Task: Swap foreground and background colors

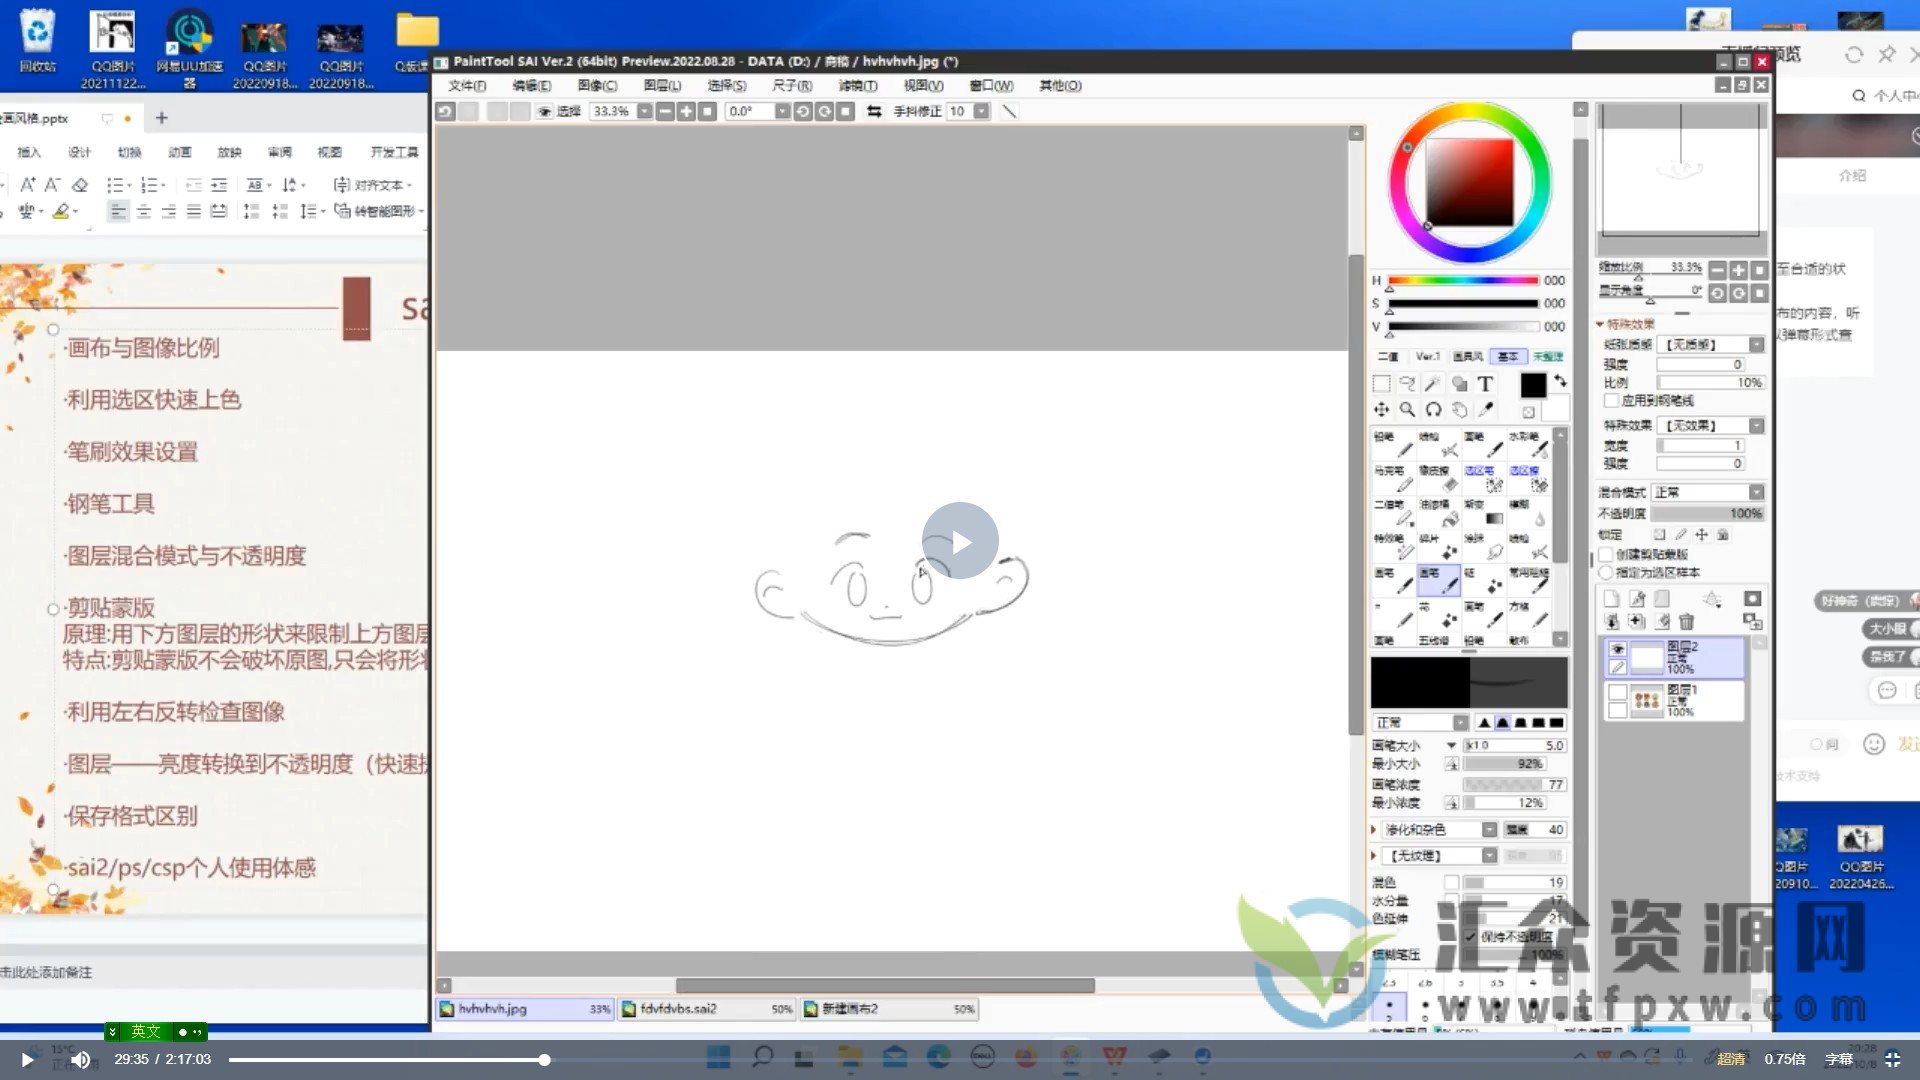Action: pyautogui.click(x=1559, y=381)
